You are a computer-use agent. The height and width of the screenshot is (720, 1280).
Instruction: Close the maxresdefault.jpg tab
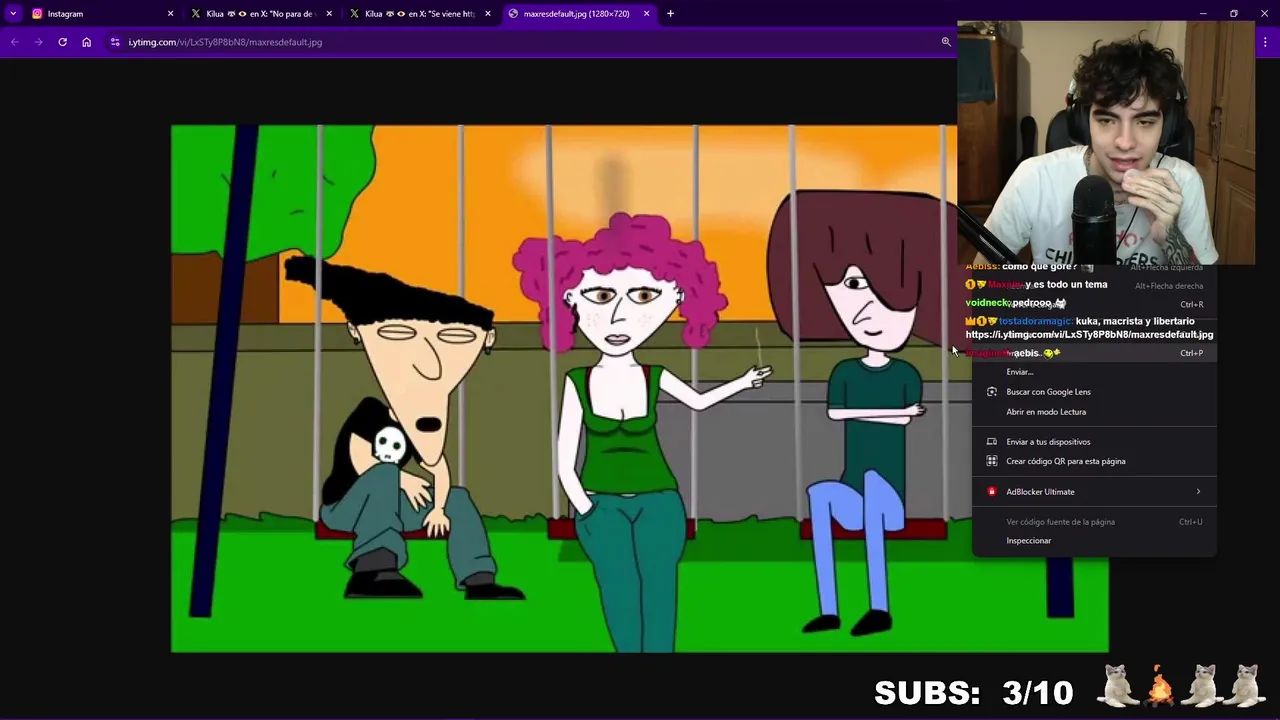click(x=646, y=14)
